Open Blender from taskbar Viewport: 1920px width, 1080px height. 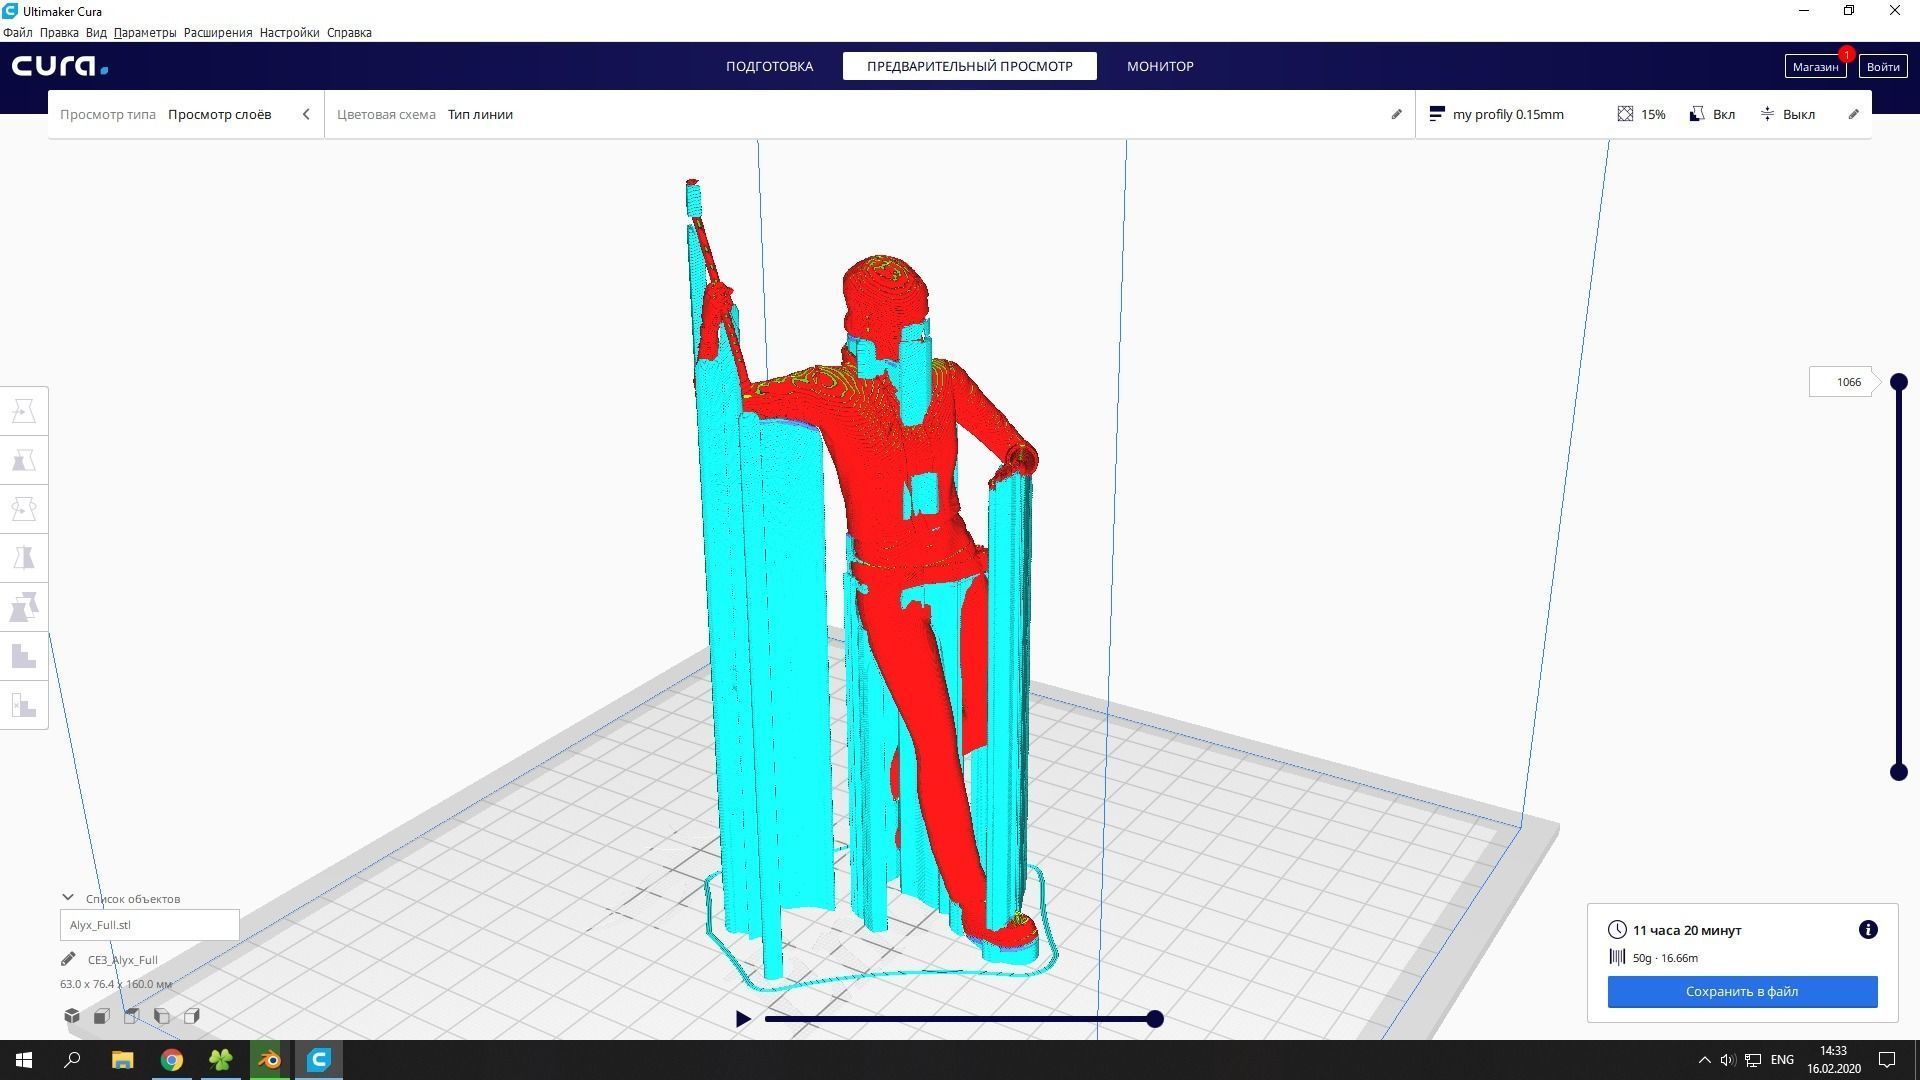click(x=270, y=1060)
